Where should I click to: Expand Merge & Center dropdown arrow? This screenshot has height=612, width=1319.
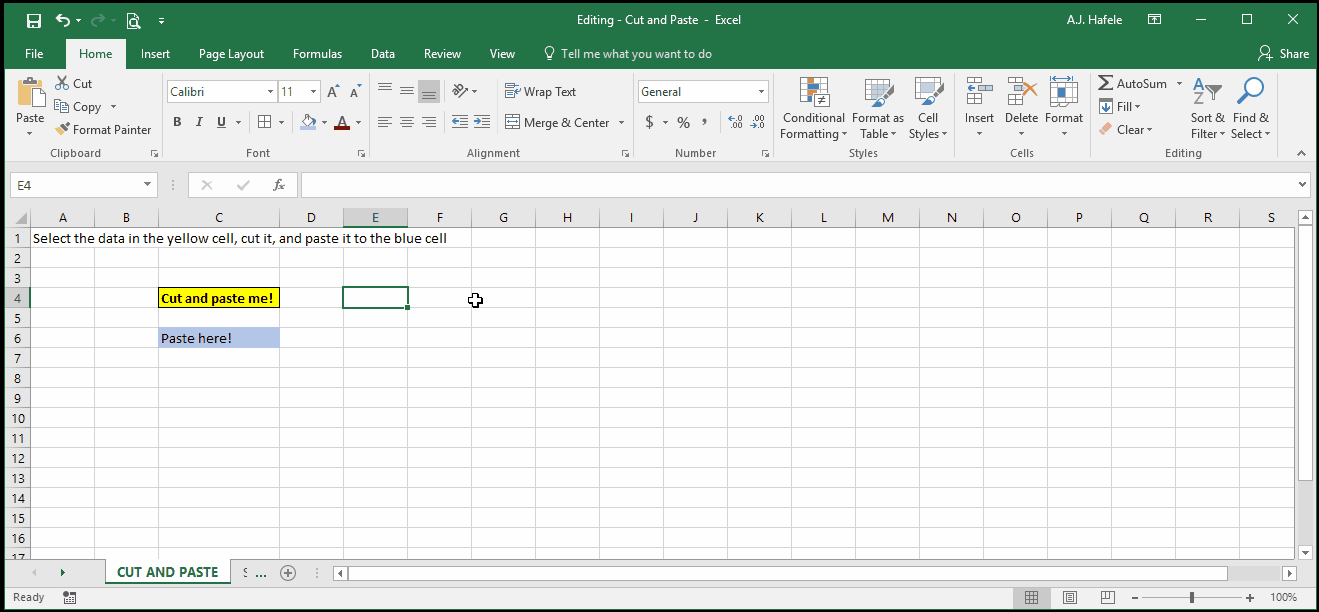(621, 122)
